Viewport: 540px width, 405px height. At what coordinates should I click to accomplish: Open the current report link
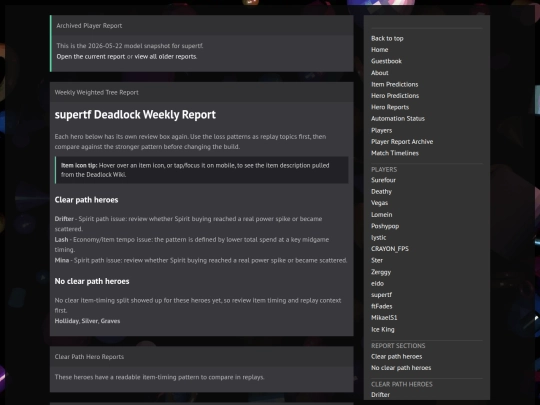coord(91,56)
